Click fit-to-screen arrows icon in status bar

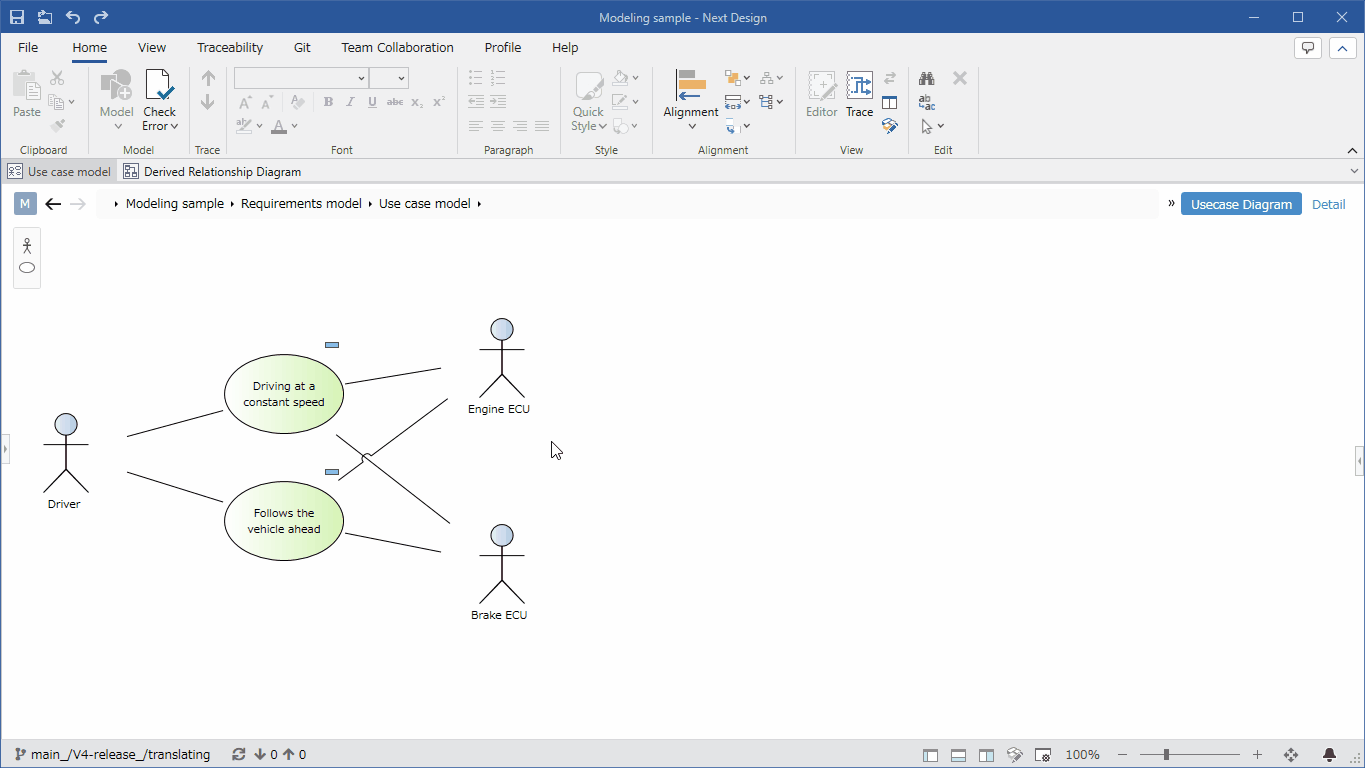(1290, 755)
